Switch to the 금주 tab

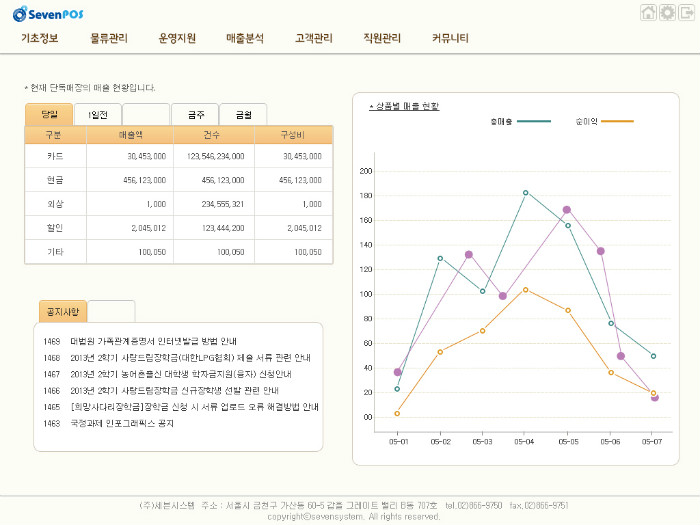(x=195, y=115)
